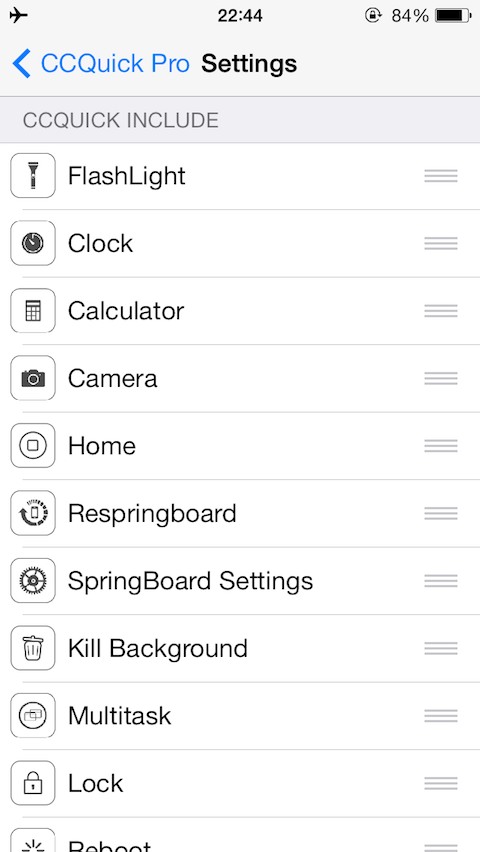The height and width of the screenshot is (852, 480).
Task: Grab the reorder handle for FlashLight
Action: [x=441, y=176]
